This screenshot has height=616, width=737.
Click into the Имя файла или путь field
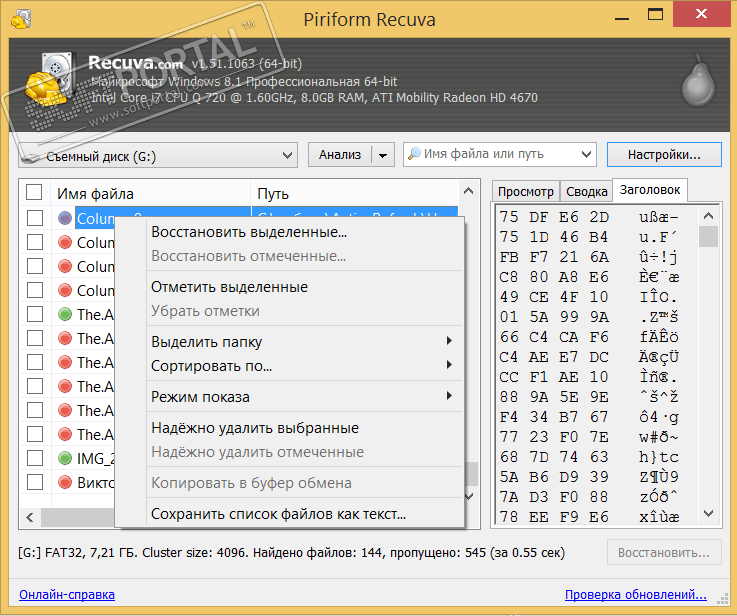(498, 154)
